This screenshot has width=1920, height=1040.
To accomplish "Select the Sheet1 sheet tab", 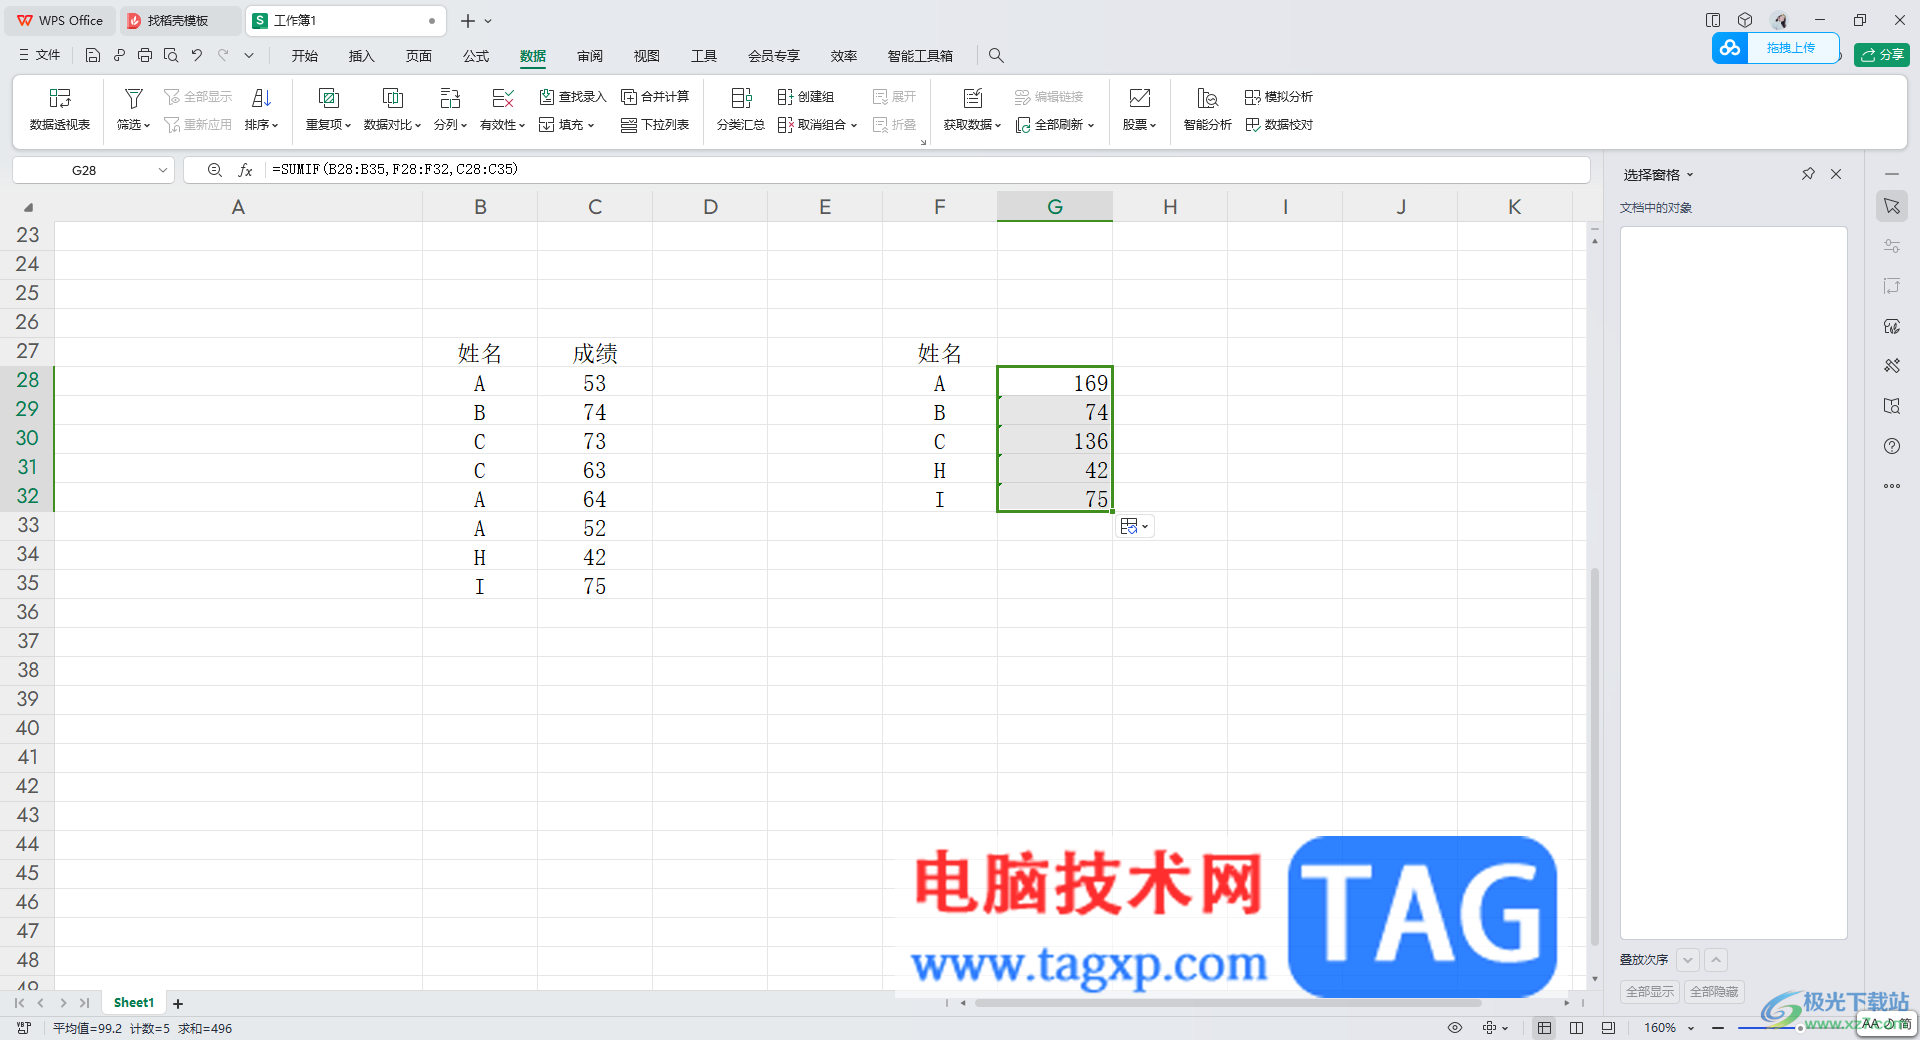I will click(134, 1003).
